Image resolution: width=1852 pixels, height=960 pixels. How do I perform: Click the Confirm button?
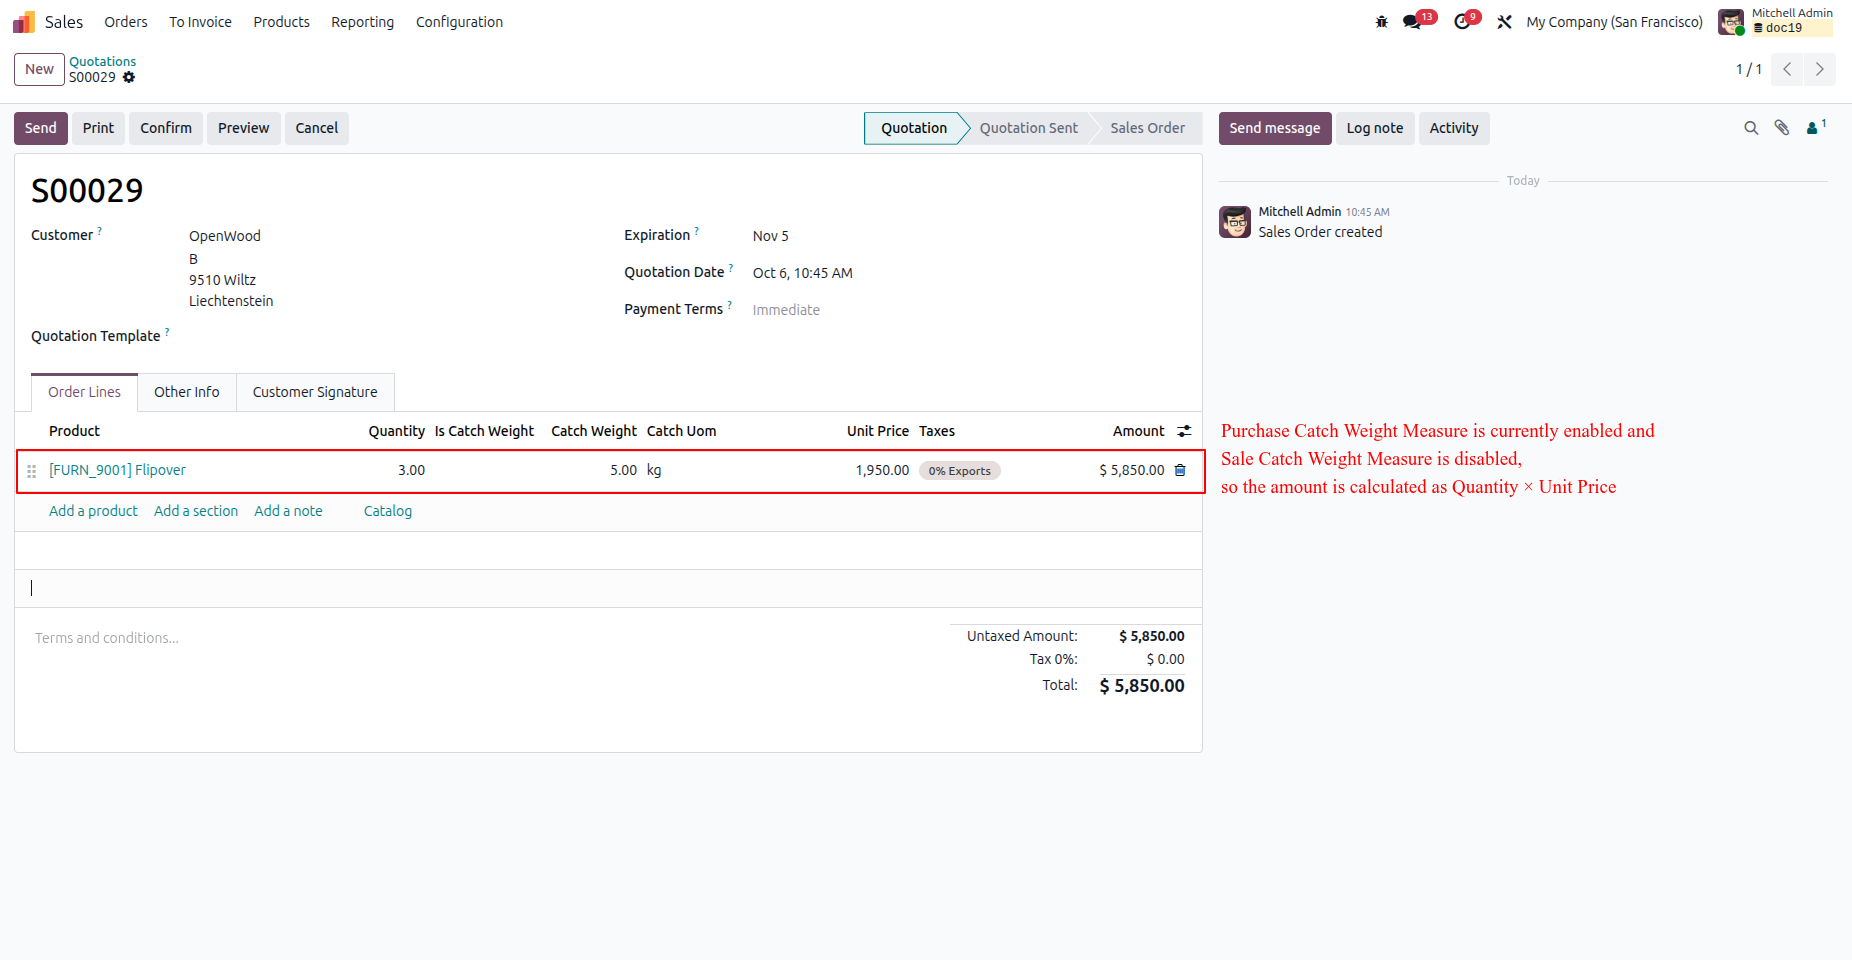[166, 128]
